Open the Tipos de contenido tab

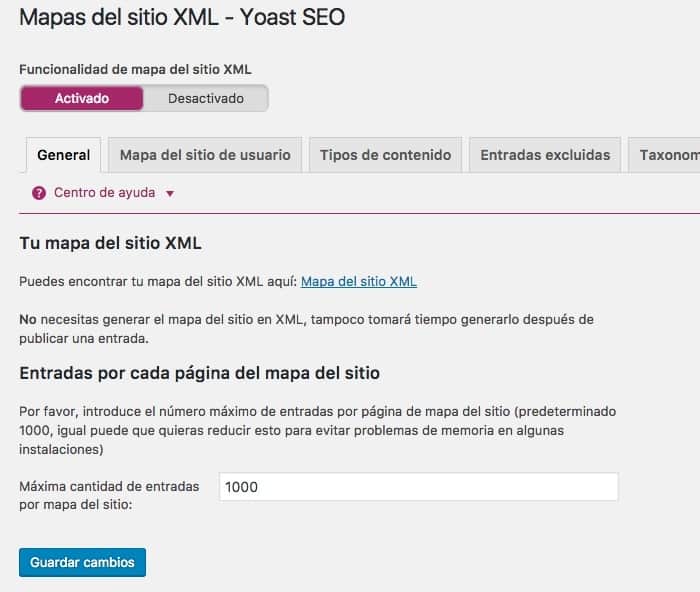(385, 155)
